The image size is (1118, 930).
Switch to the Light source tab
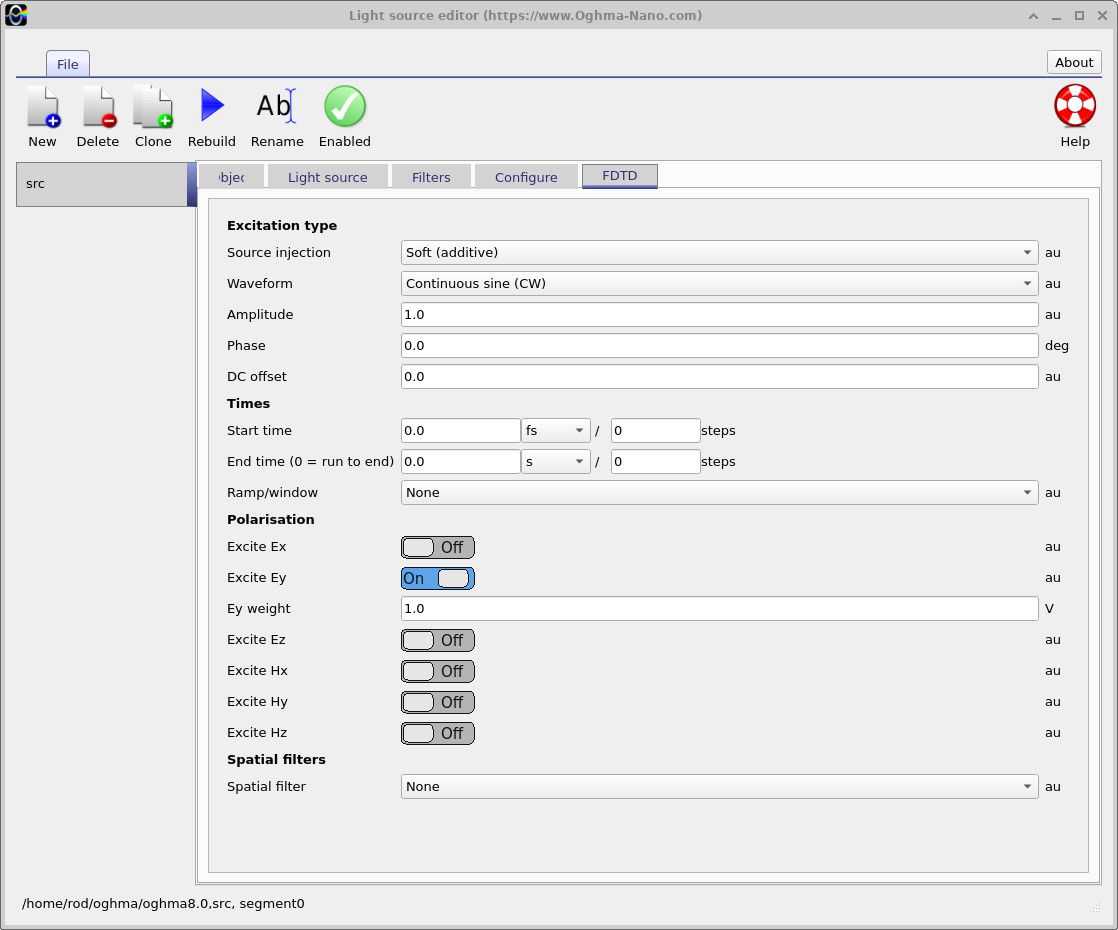(327, 177)
